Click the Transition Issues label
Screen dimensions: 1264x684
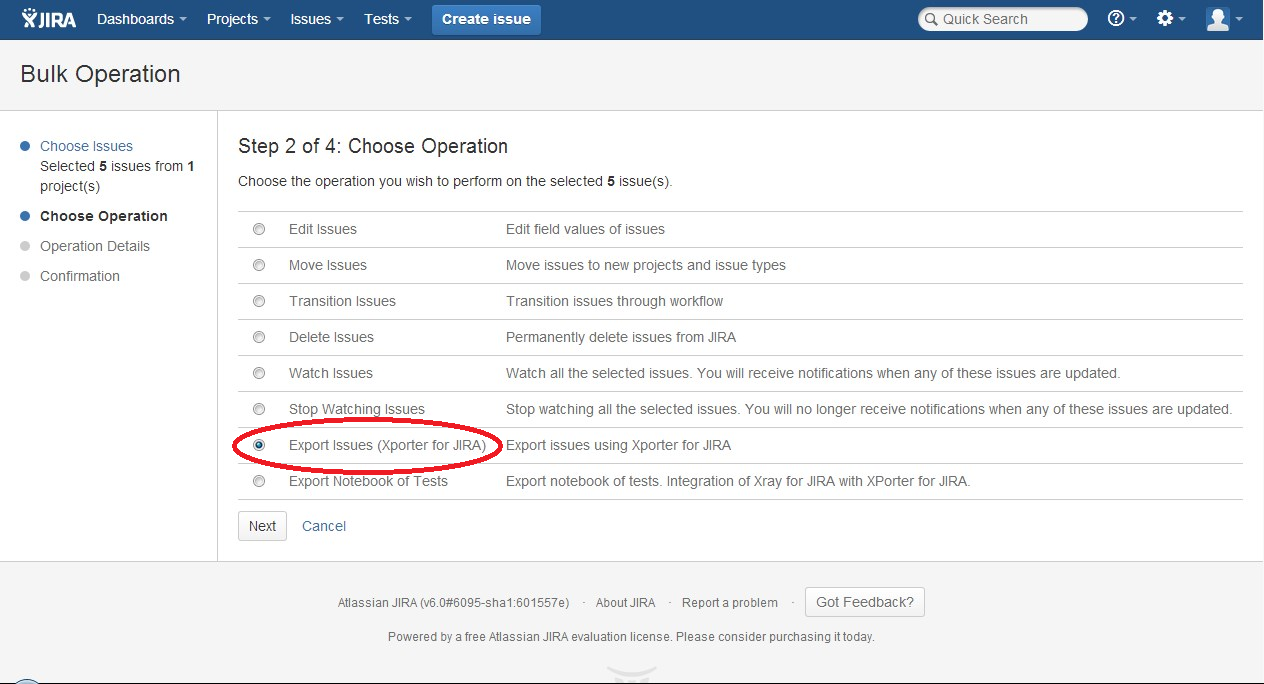point(342,301)
